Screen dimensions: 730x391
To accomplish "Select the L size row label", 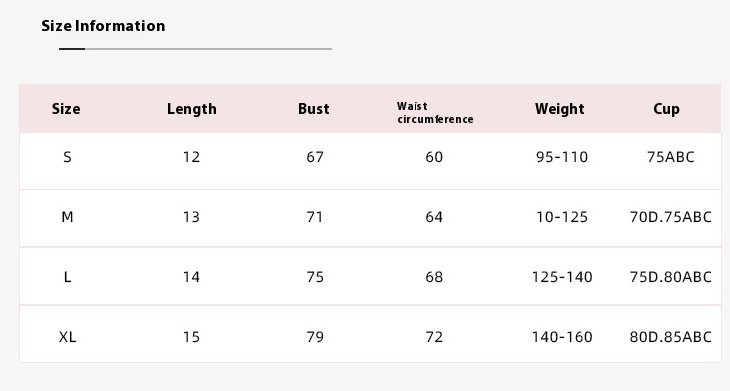I will tap(67, 277).
